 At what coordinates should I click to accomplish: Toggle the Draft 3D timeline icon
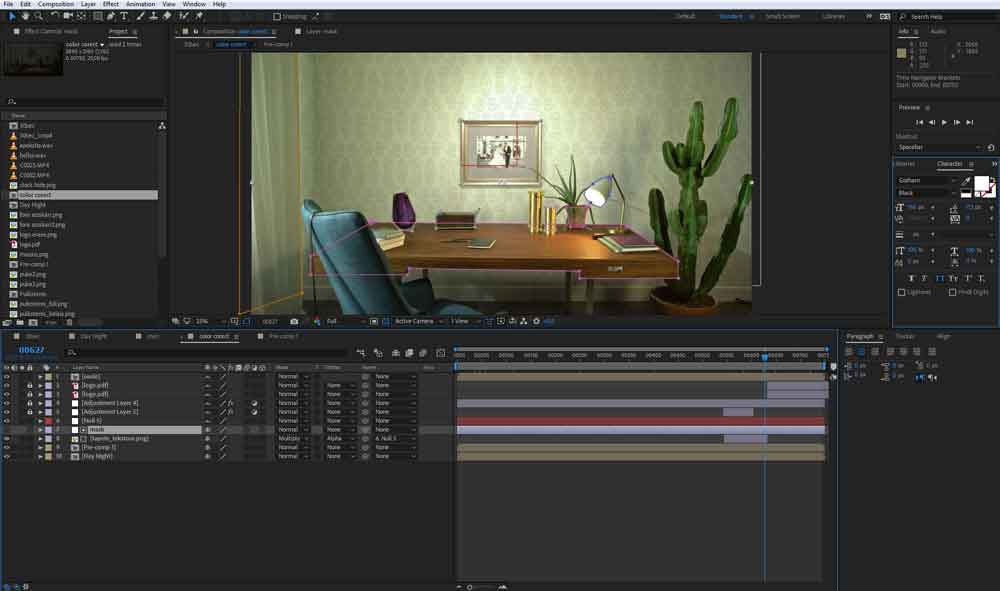point(378,353)
